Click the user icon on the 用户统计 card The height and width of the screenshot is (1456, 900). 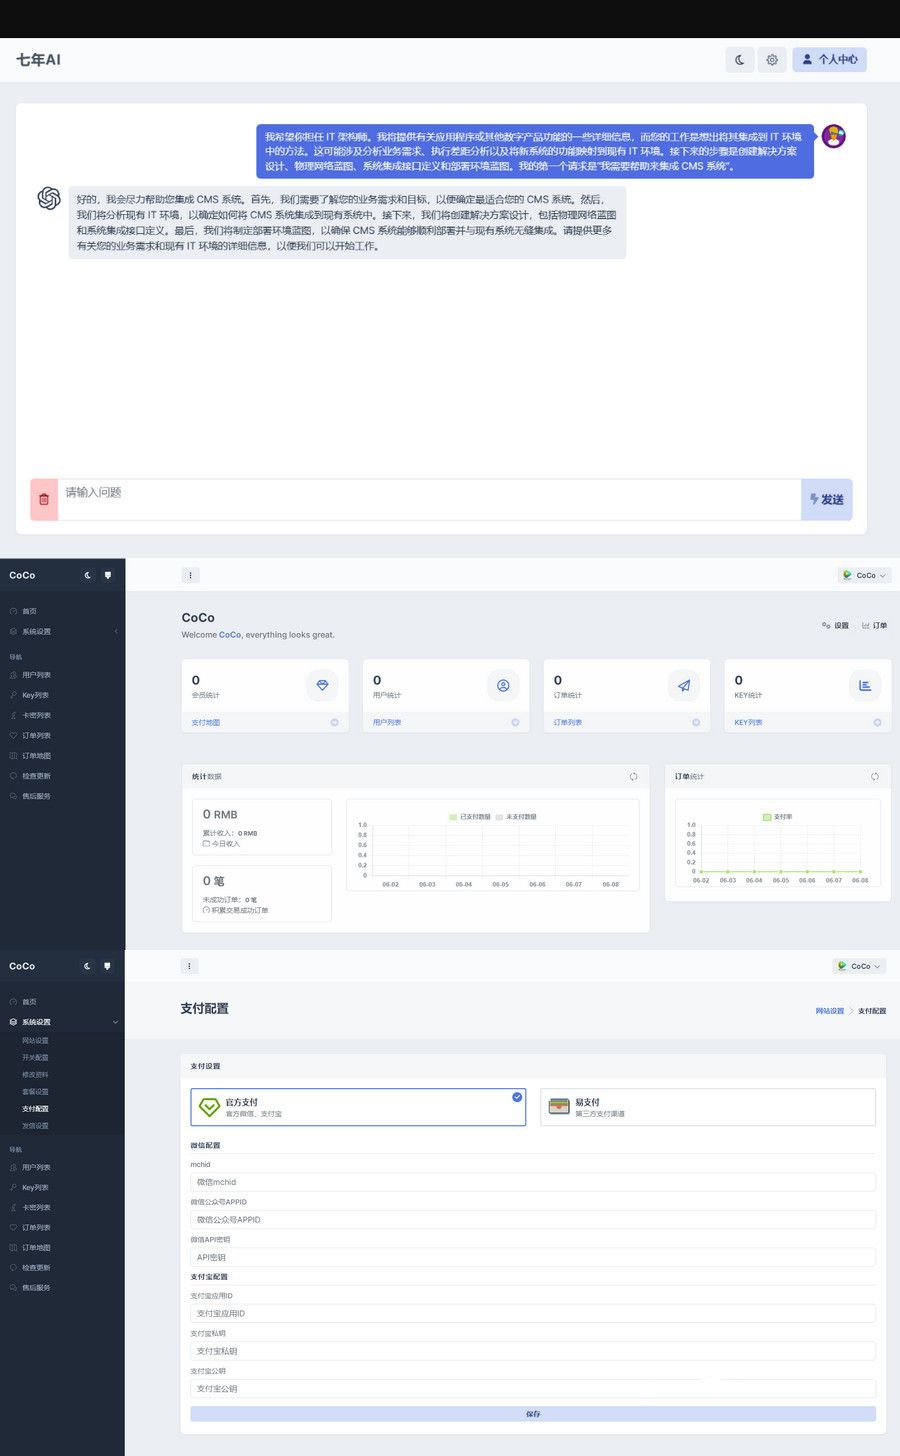[x=503, y=685]
